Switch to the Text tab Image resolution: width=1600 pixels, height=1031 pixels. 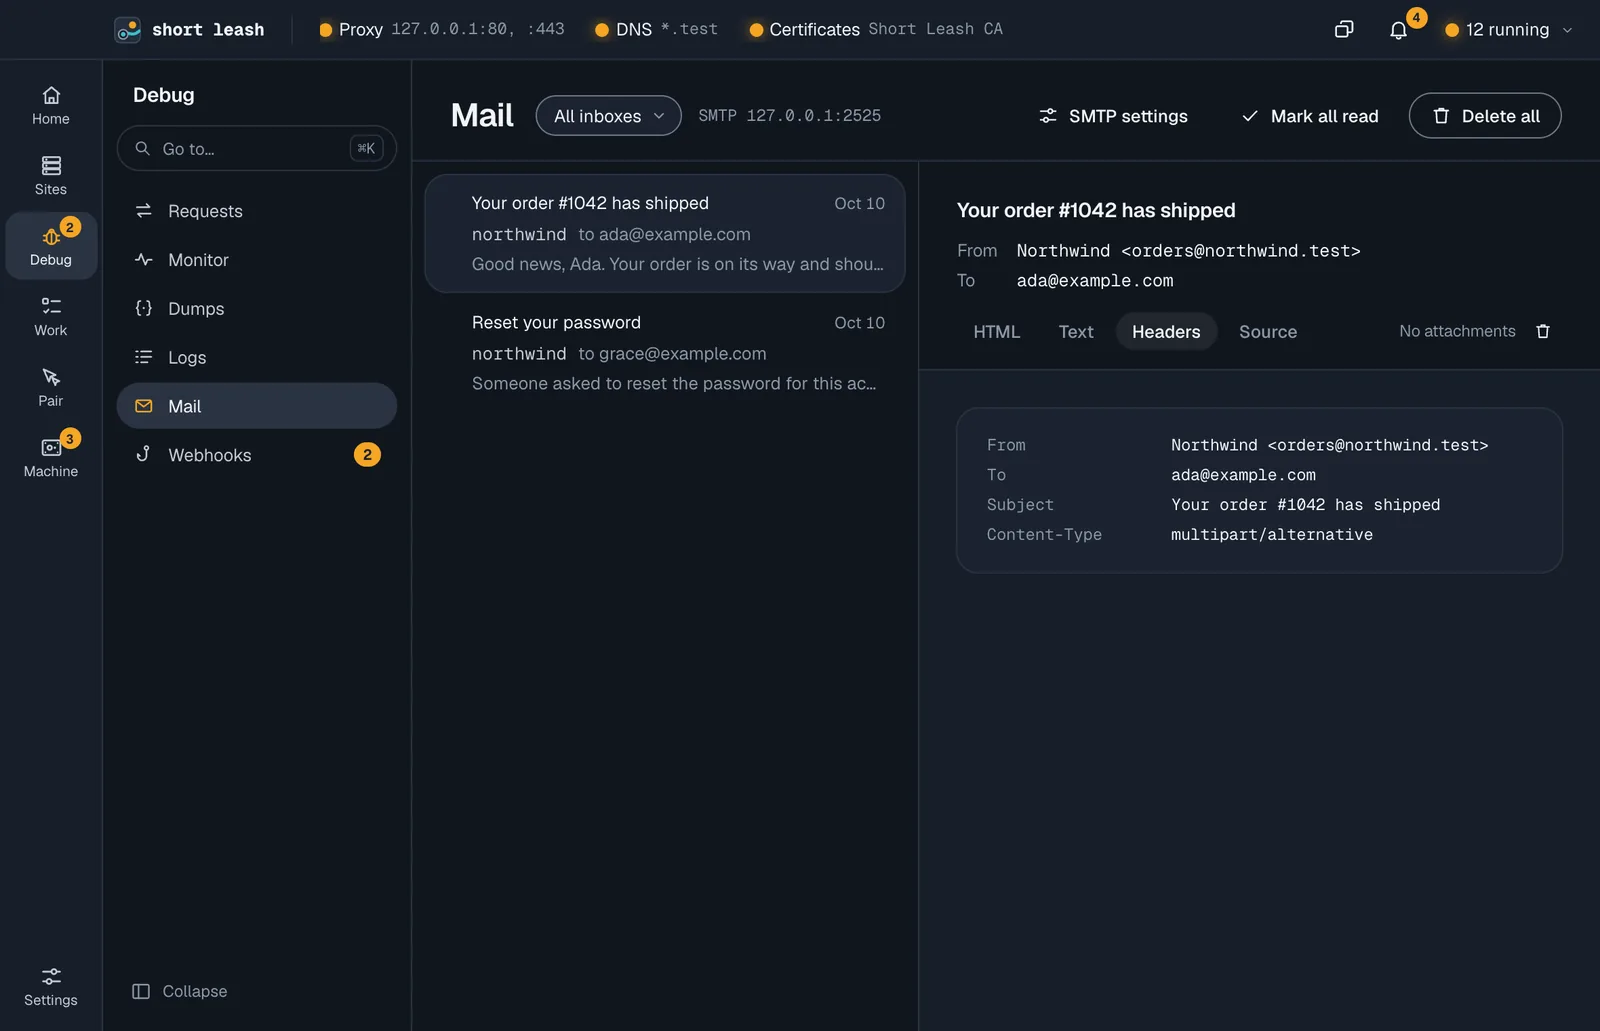[x=1076, y=332]
